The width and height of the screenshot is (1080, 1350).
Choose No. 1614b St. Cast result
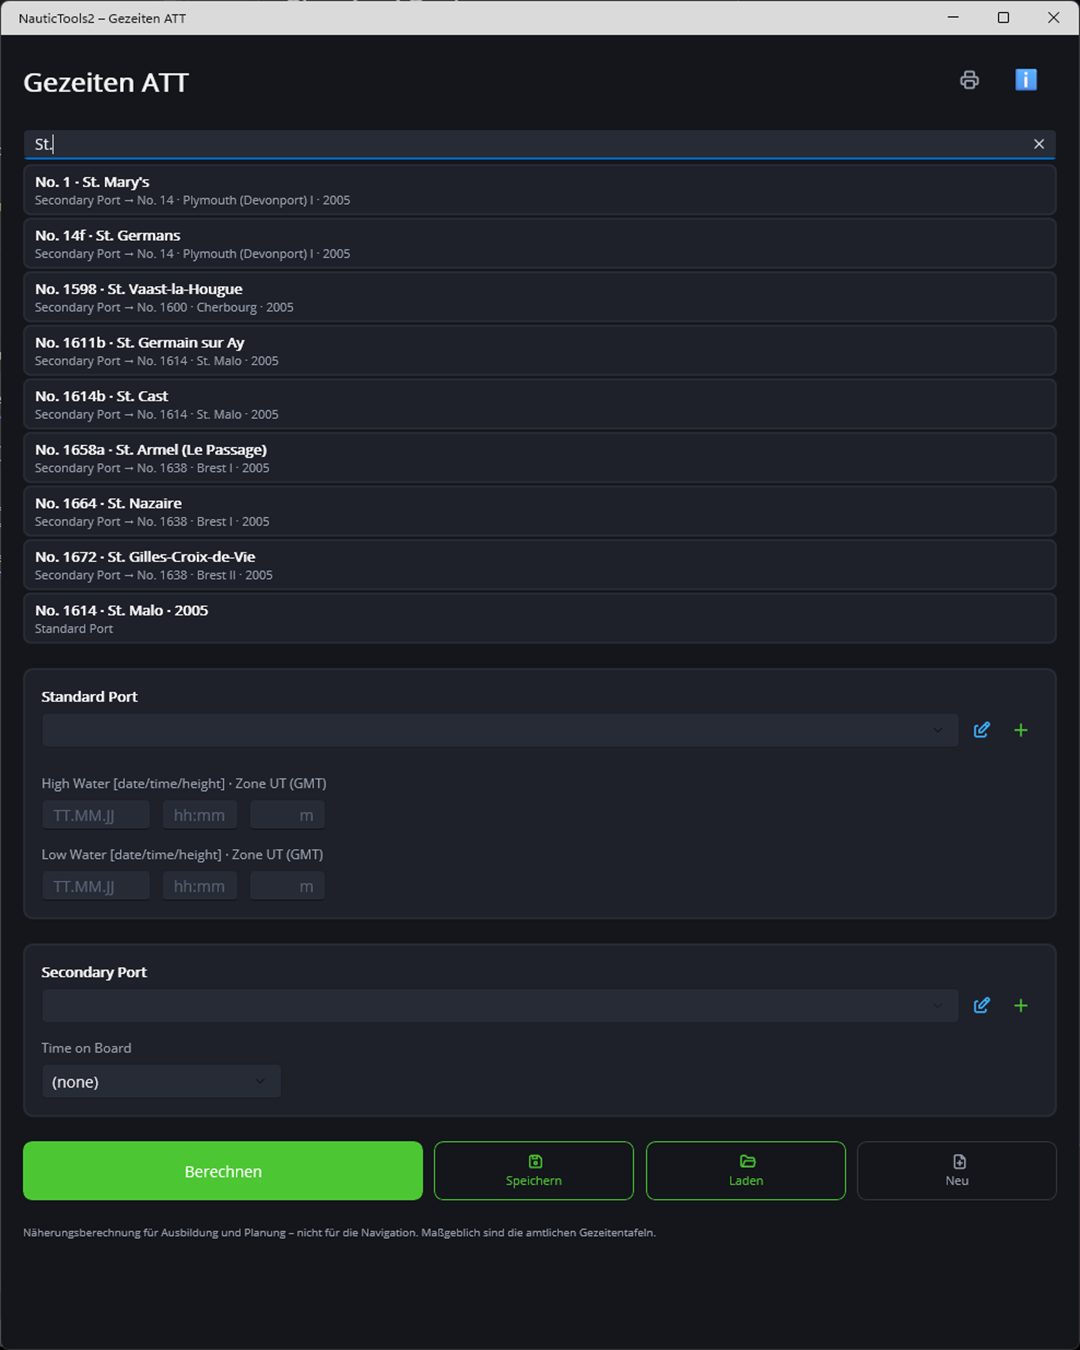tap(540, 404)
